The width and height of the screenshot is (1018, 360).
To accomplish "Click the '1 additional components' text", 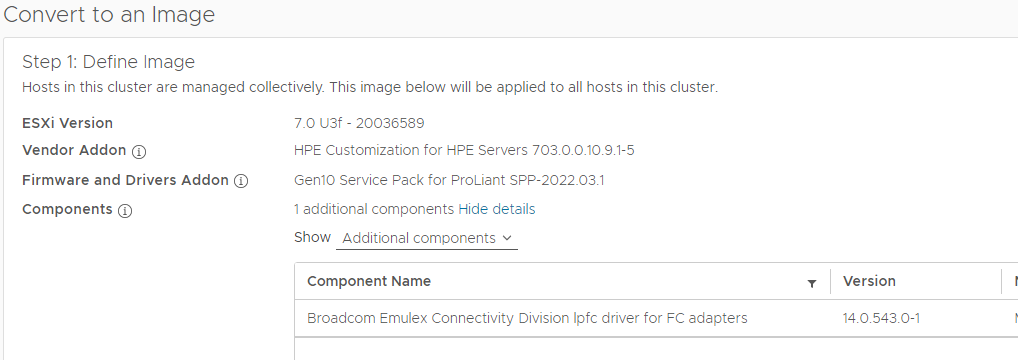I will (374, 209).
